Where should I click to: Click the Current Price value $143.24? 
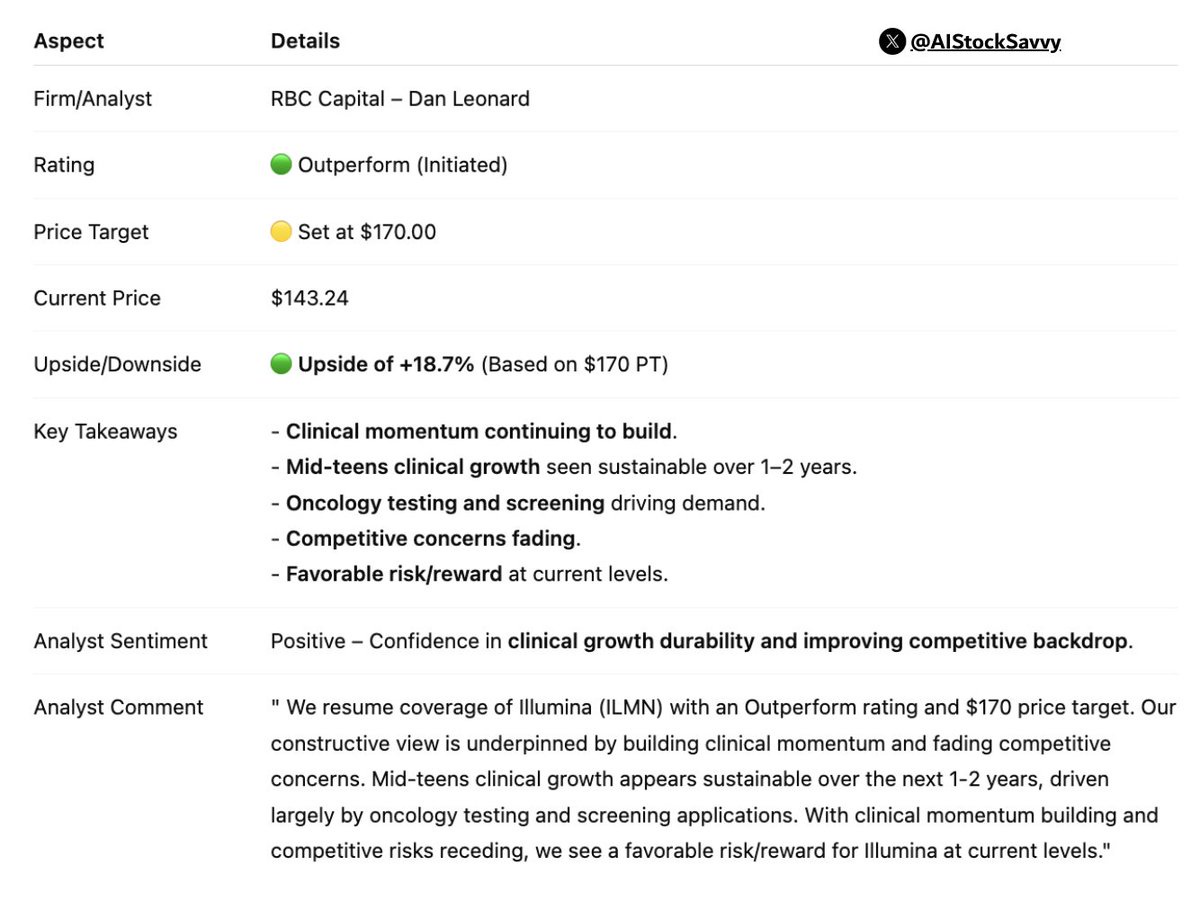pyautogui.click(x=310, y=298)
